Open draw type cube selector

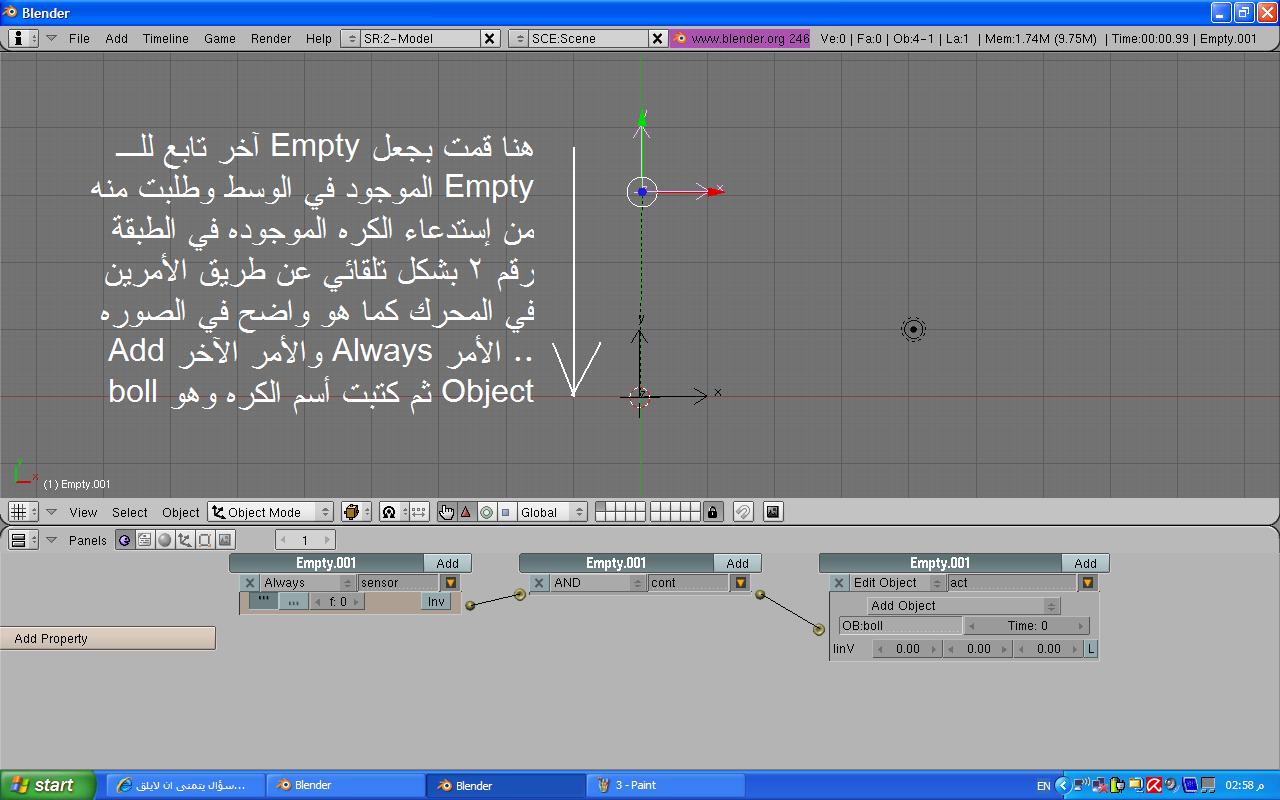tap(356, 512)
